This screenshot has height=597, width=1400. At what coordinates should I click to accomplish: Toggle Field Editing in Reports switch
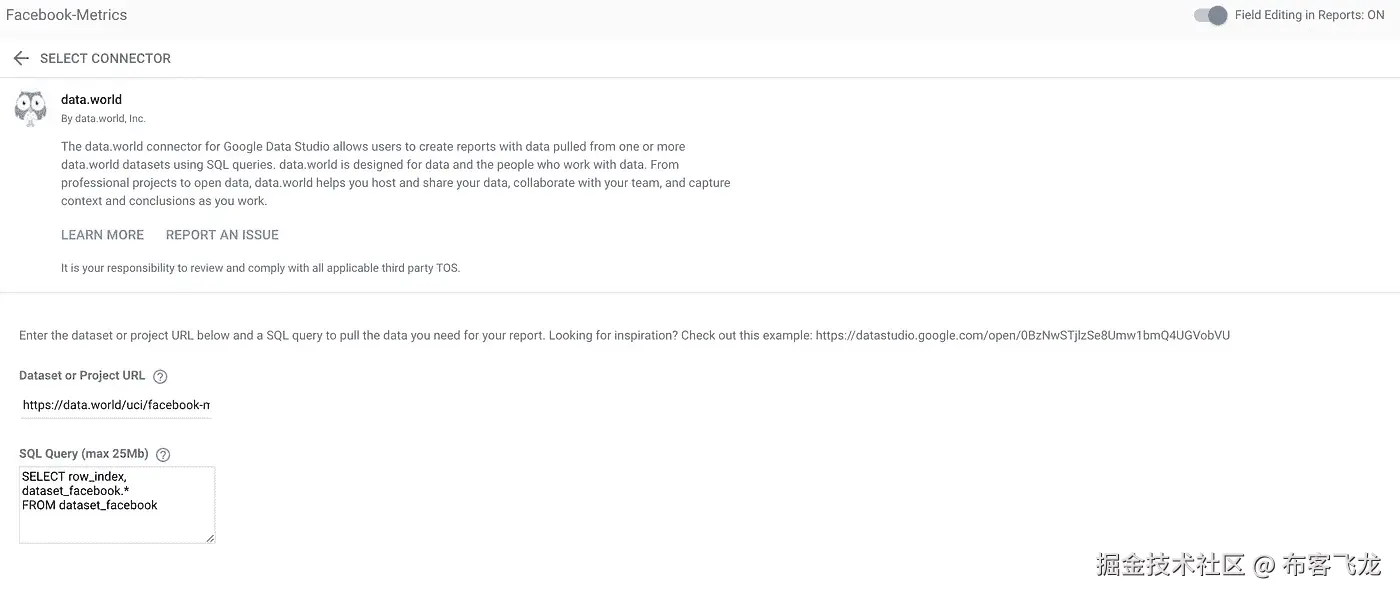click(1211, 16)
